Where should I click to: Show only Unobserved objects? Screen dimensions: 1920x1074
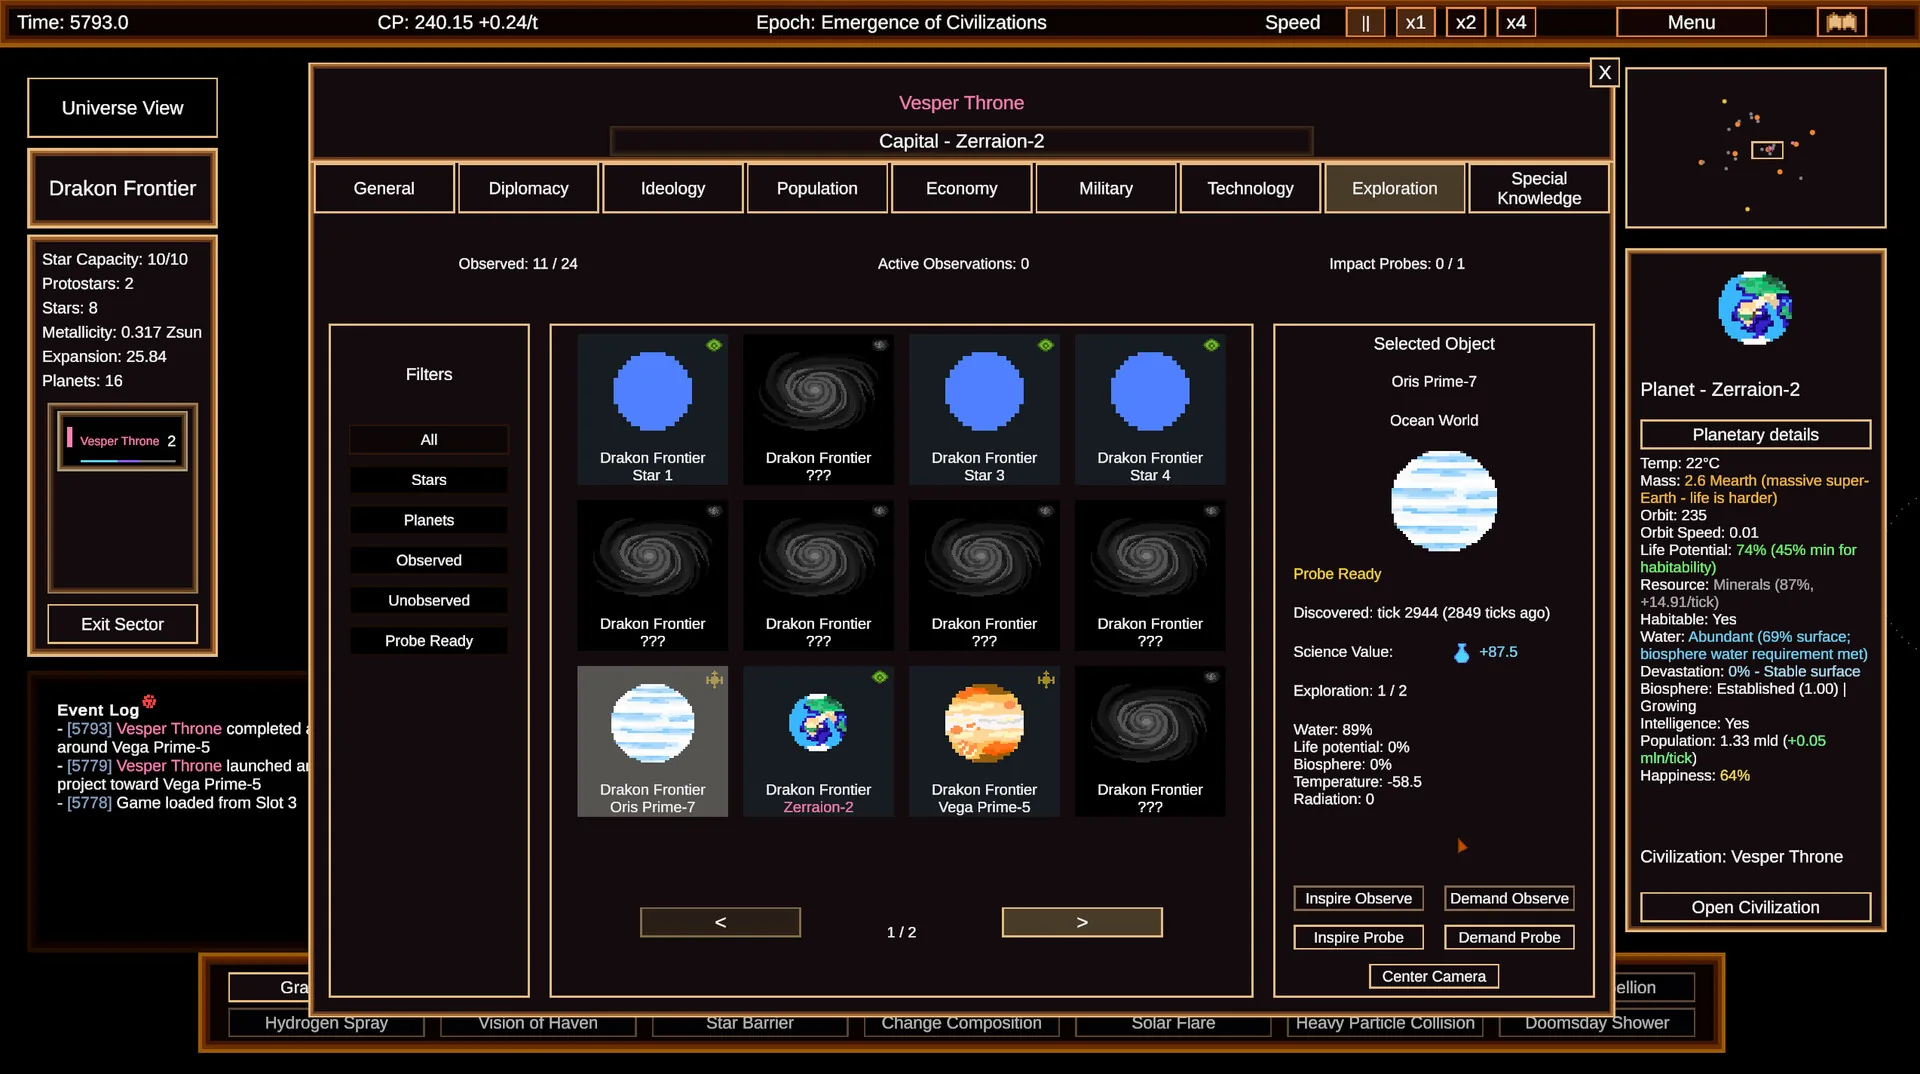coord(429,600)
